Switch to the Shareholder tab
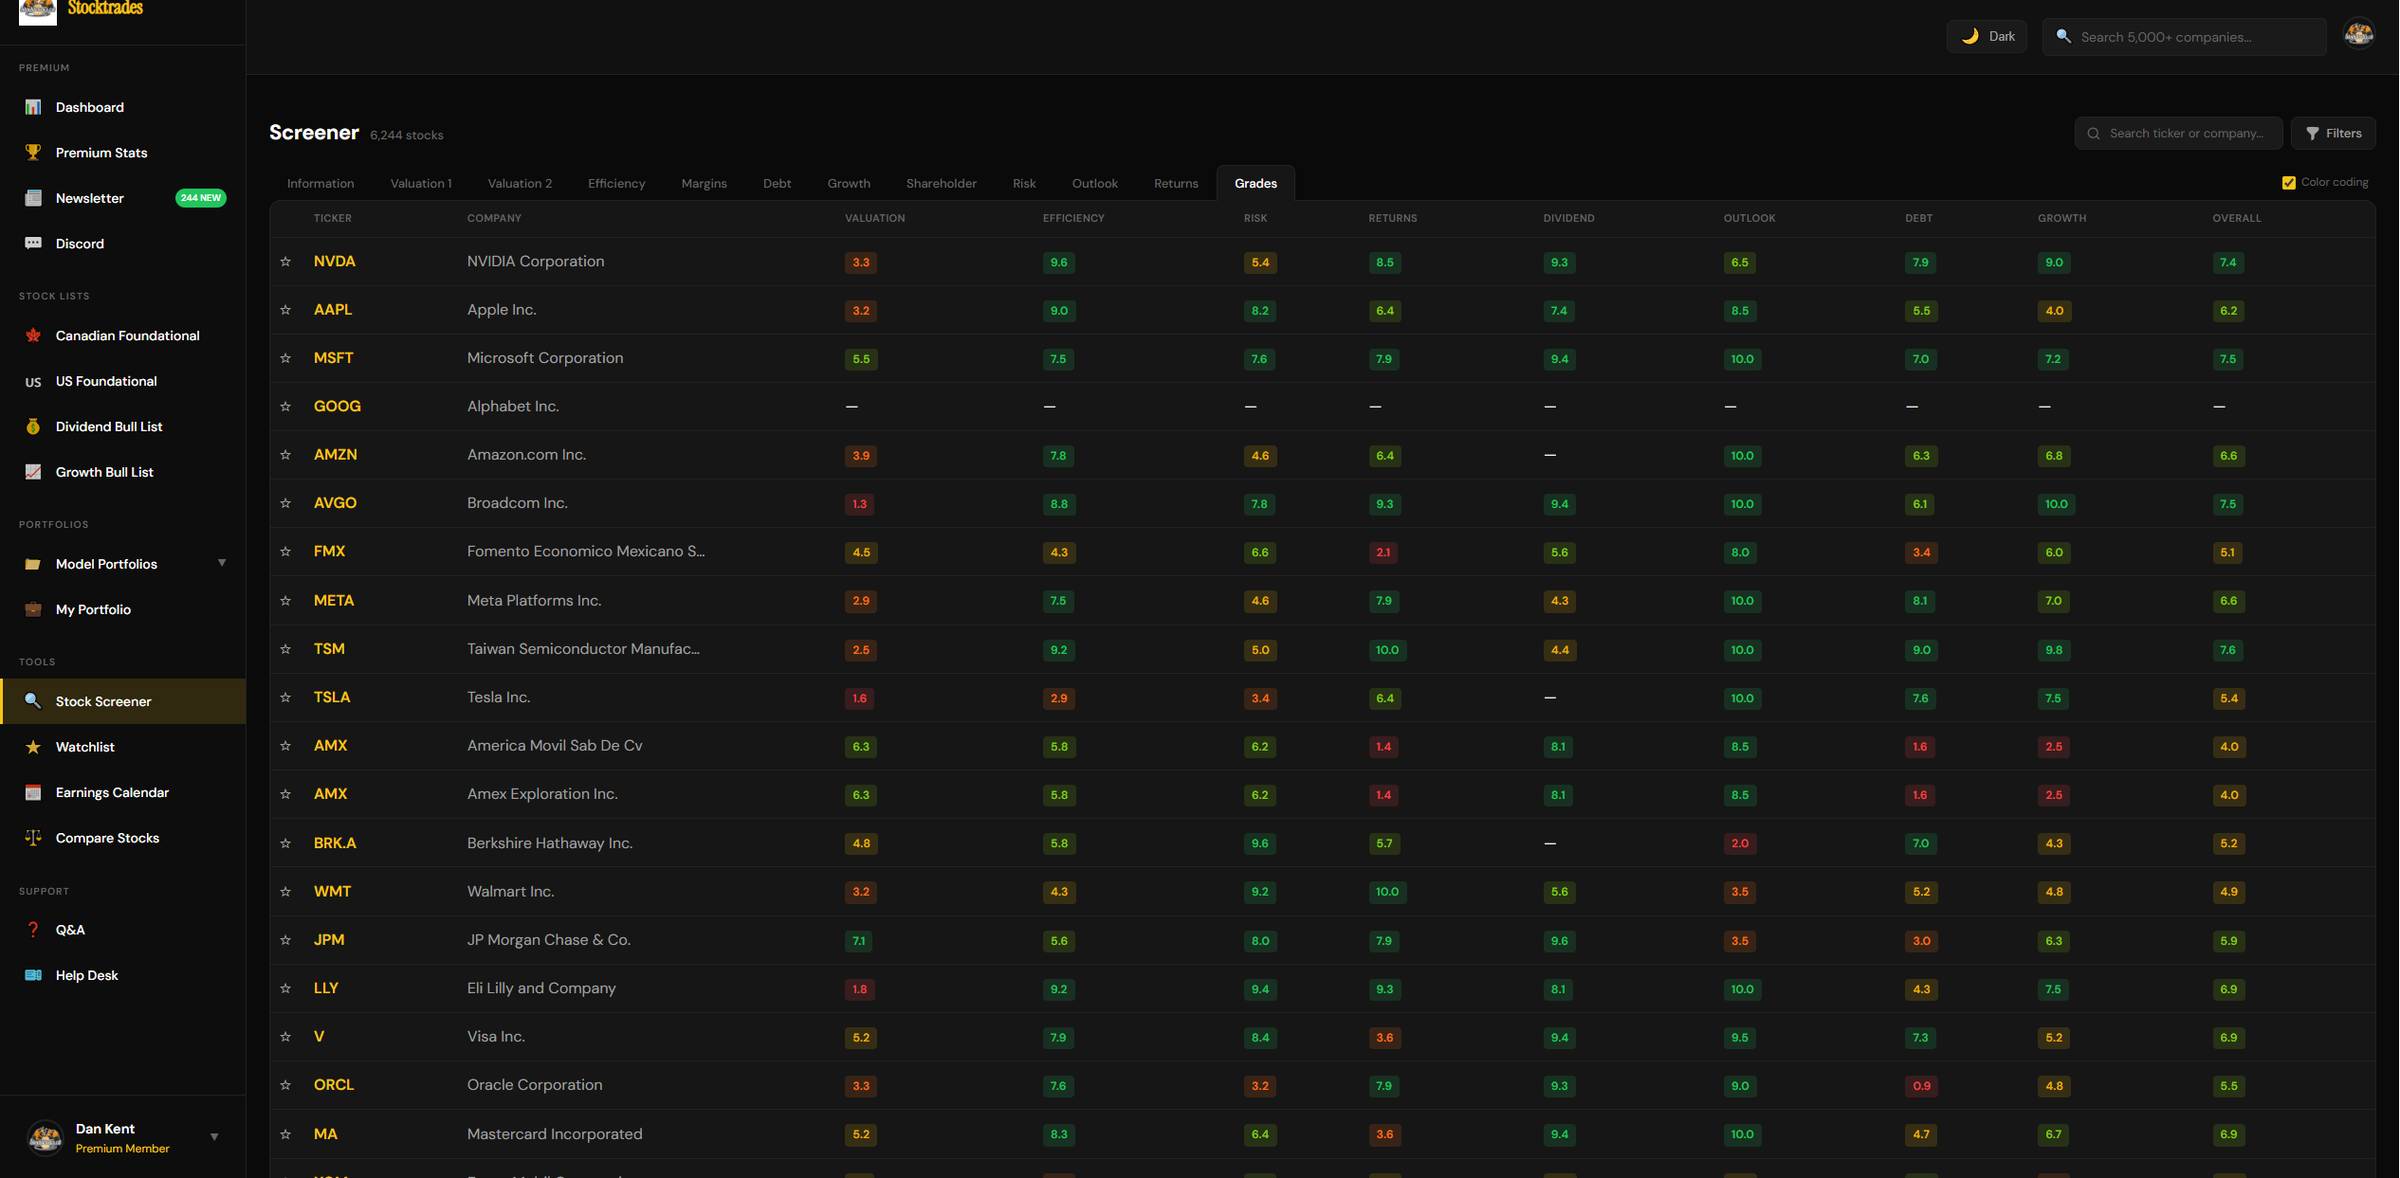 pos(940,183)
